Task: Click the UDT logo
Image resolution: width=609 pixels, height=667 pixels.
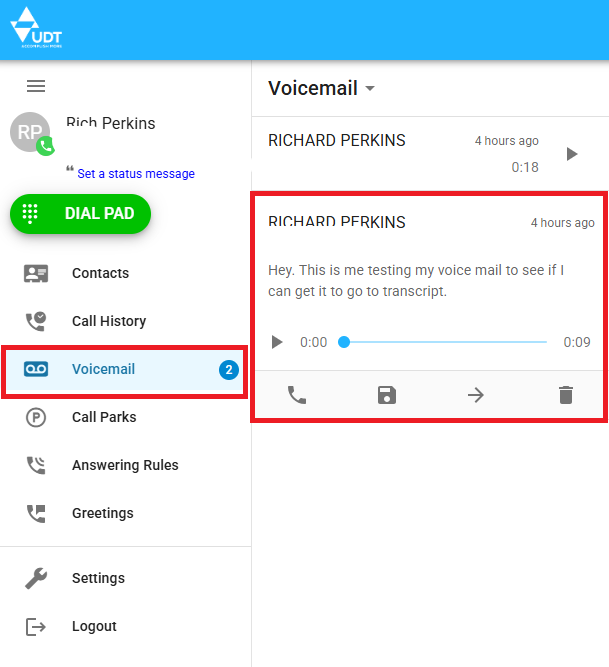Action: point(37,28)
